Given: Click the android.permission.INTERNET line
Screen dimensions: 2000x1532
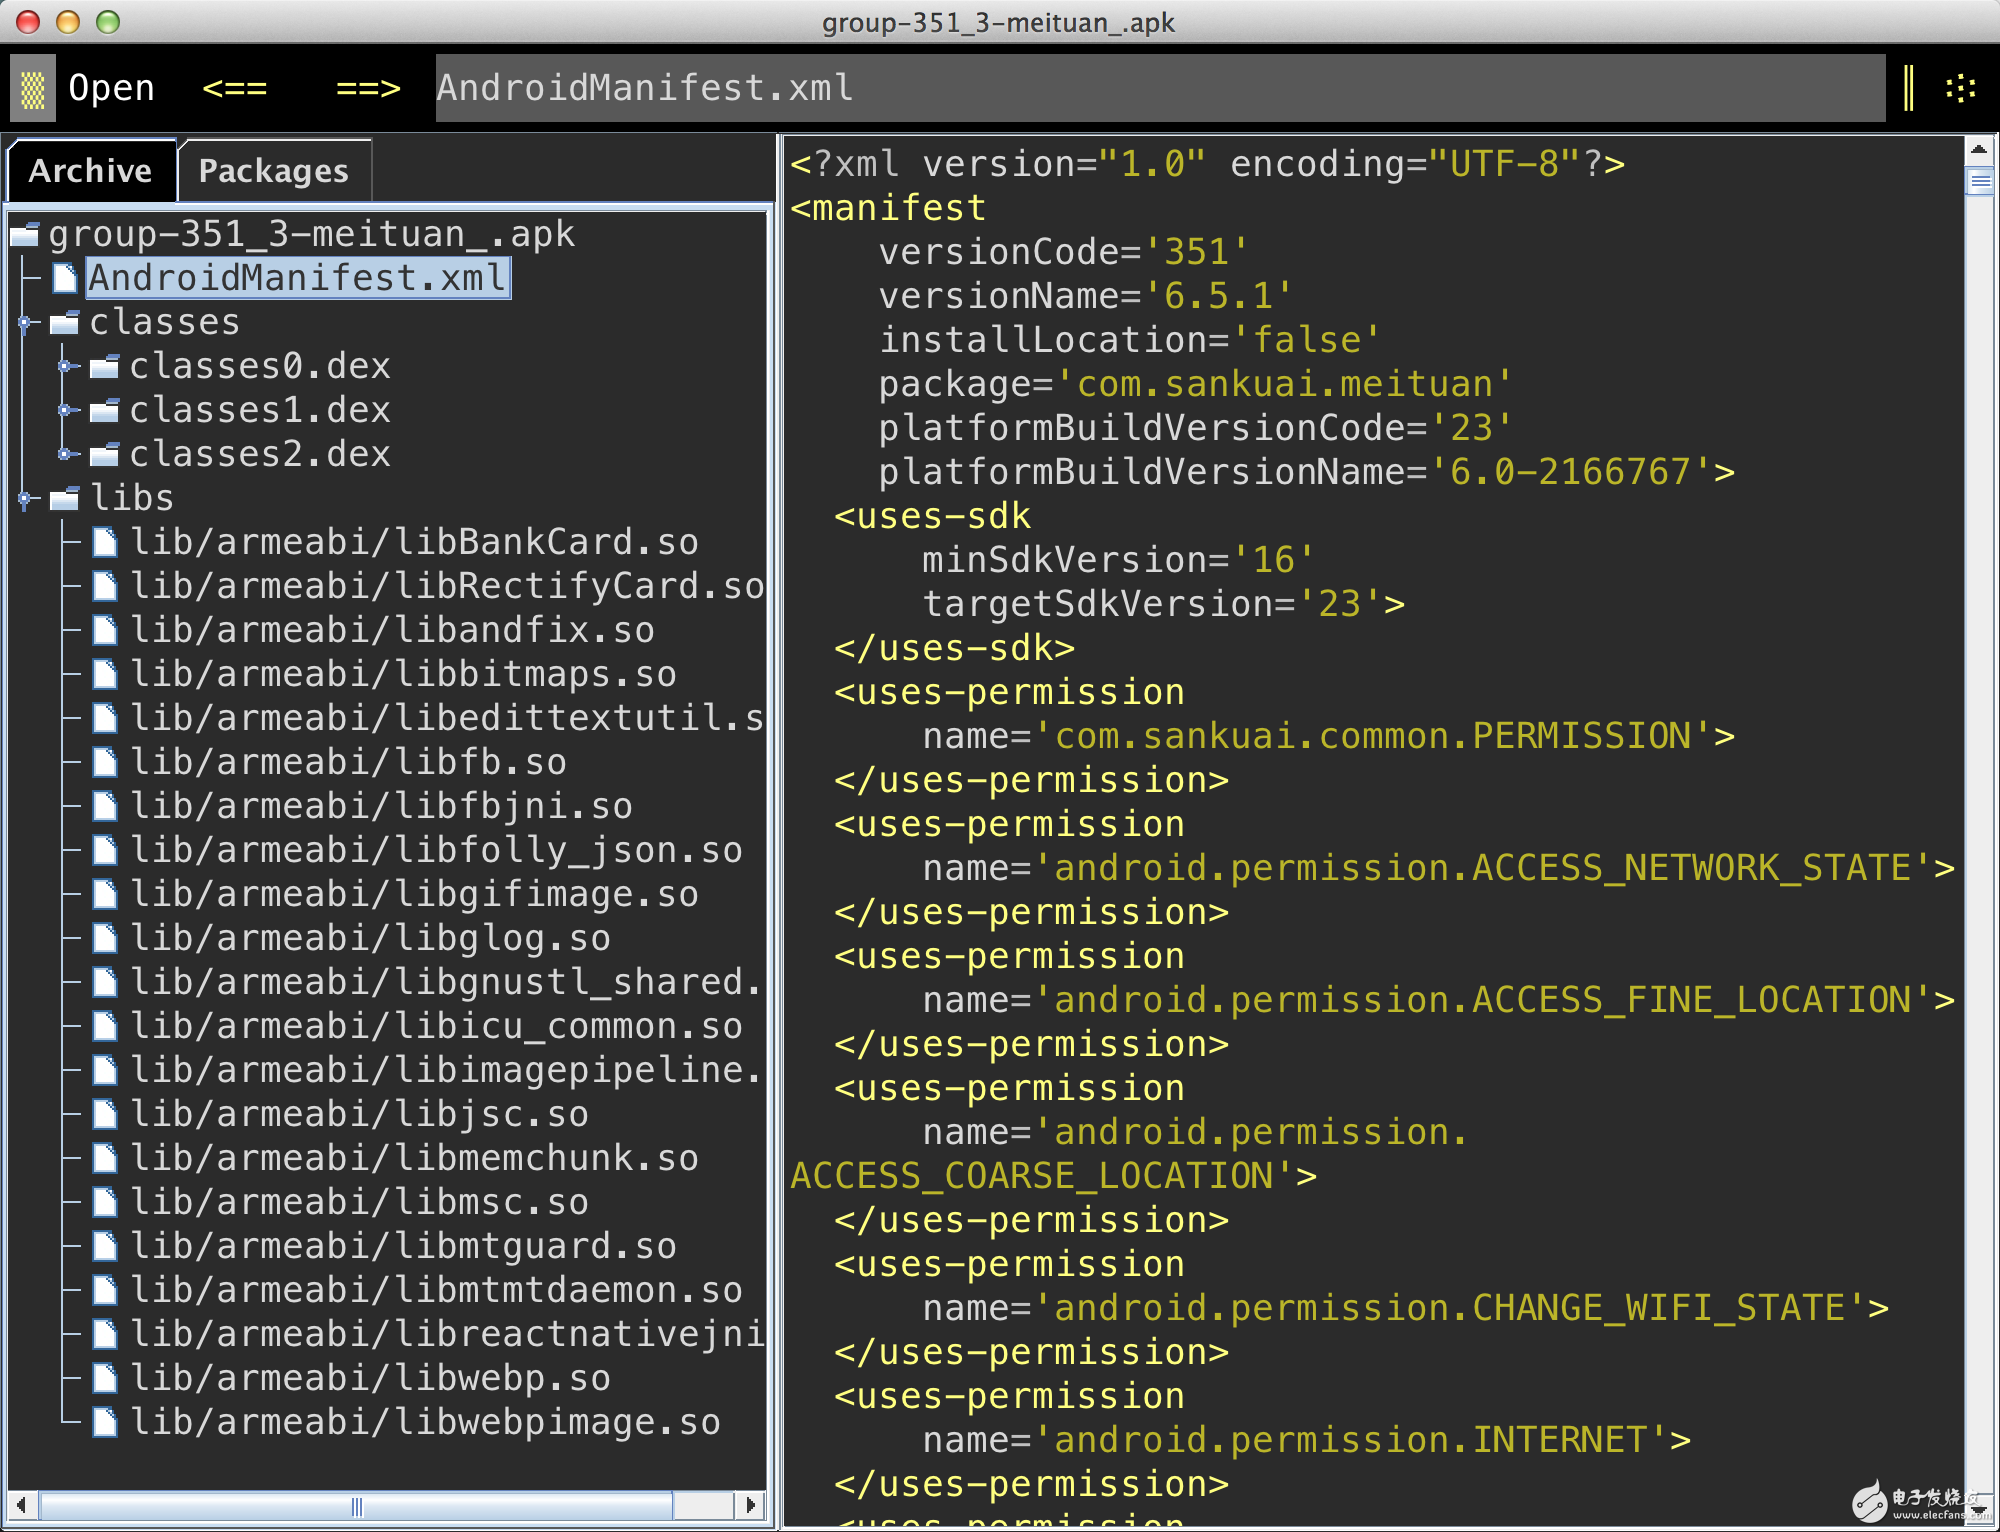Looking at the screenshot, I should pyautogui.click(x=1306, y=1440).
